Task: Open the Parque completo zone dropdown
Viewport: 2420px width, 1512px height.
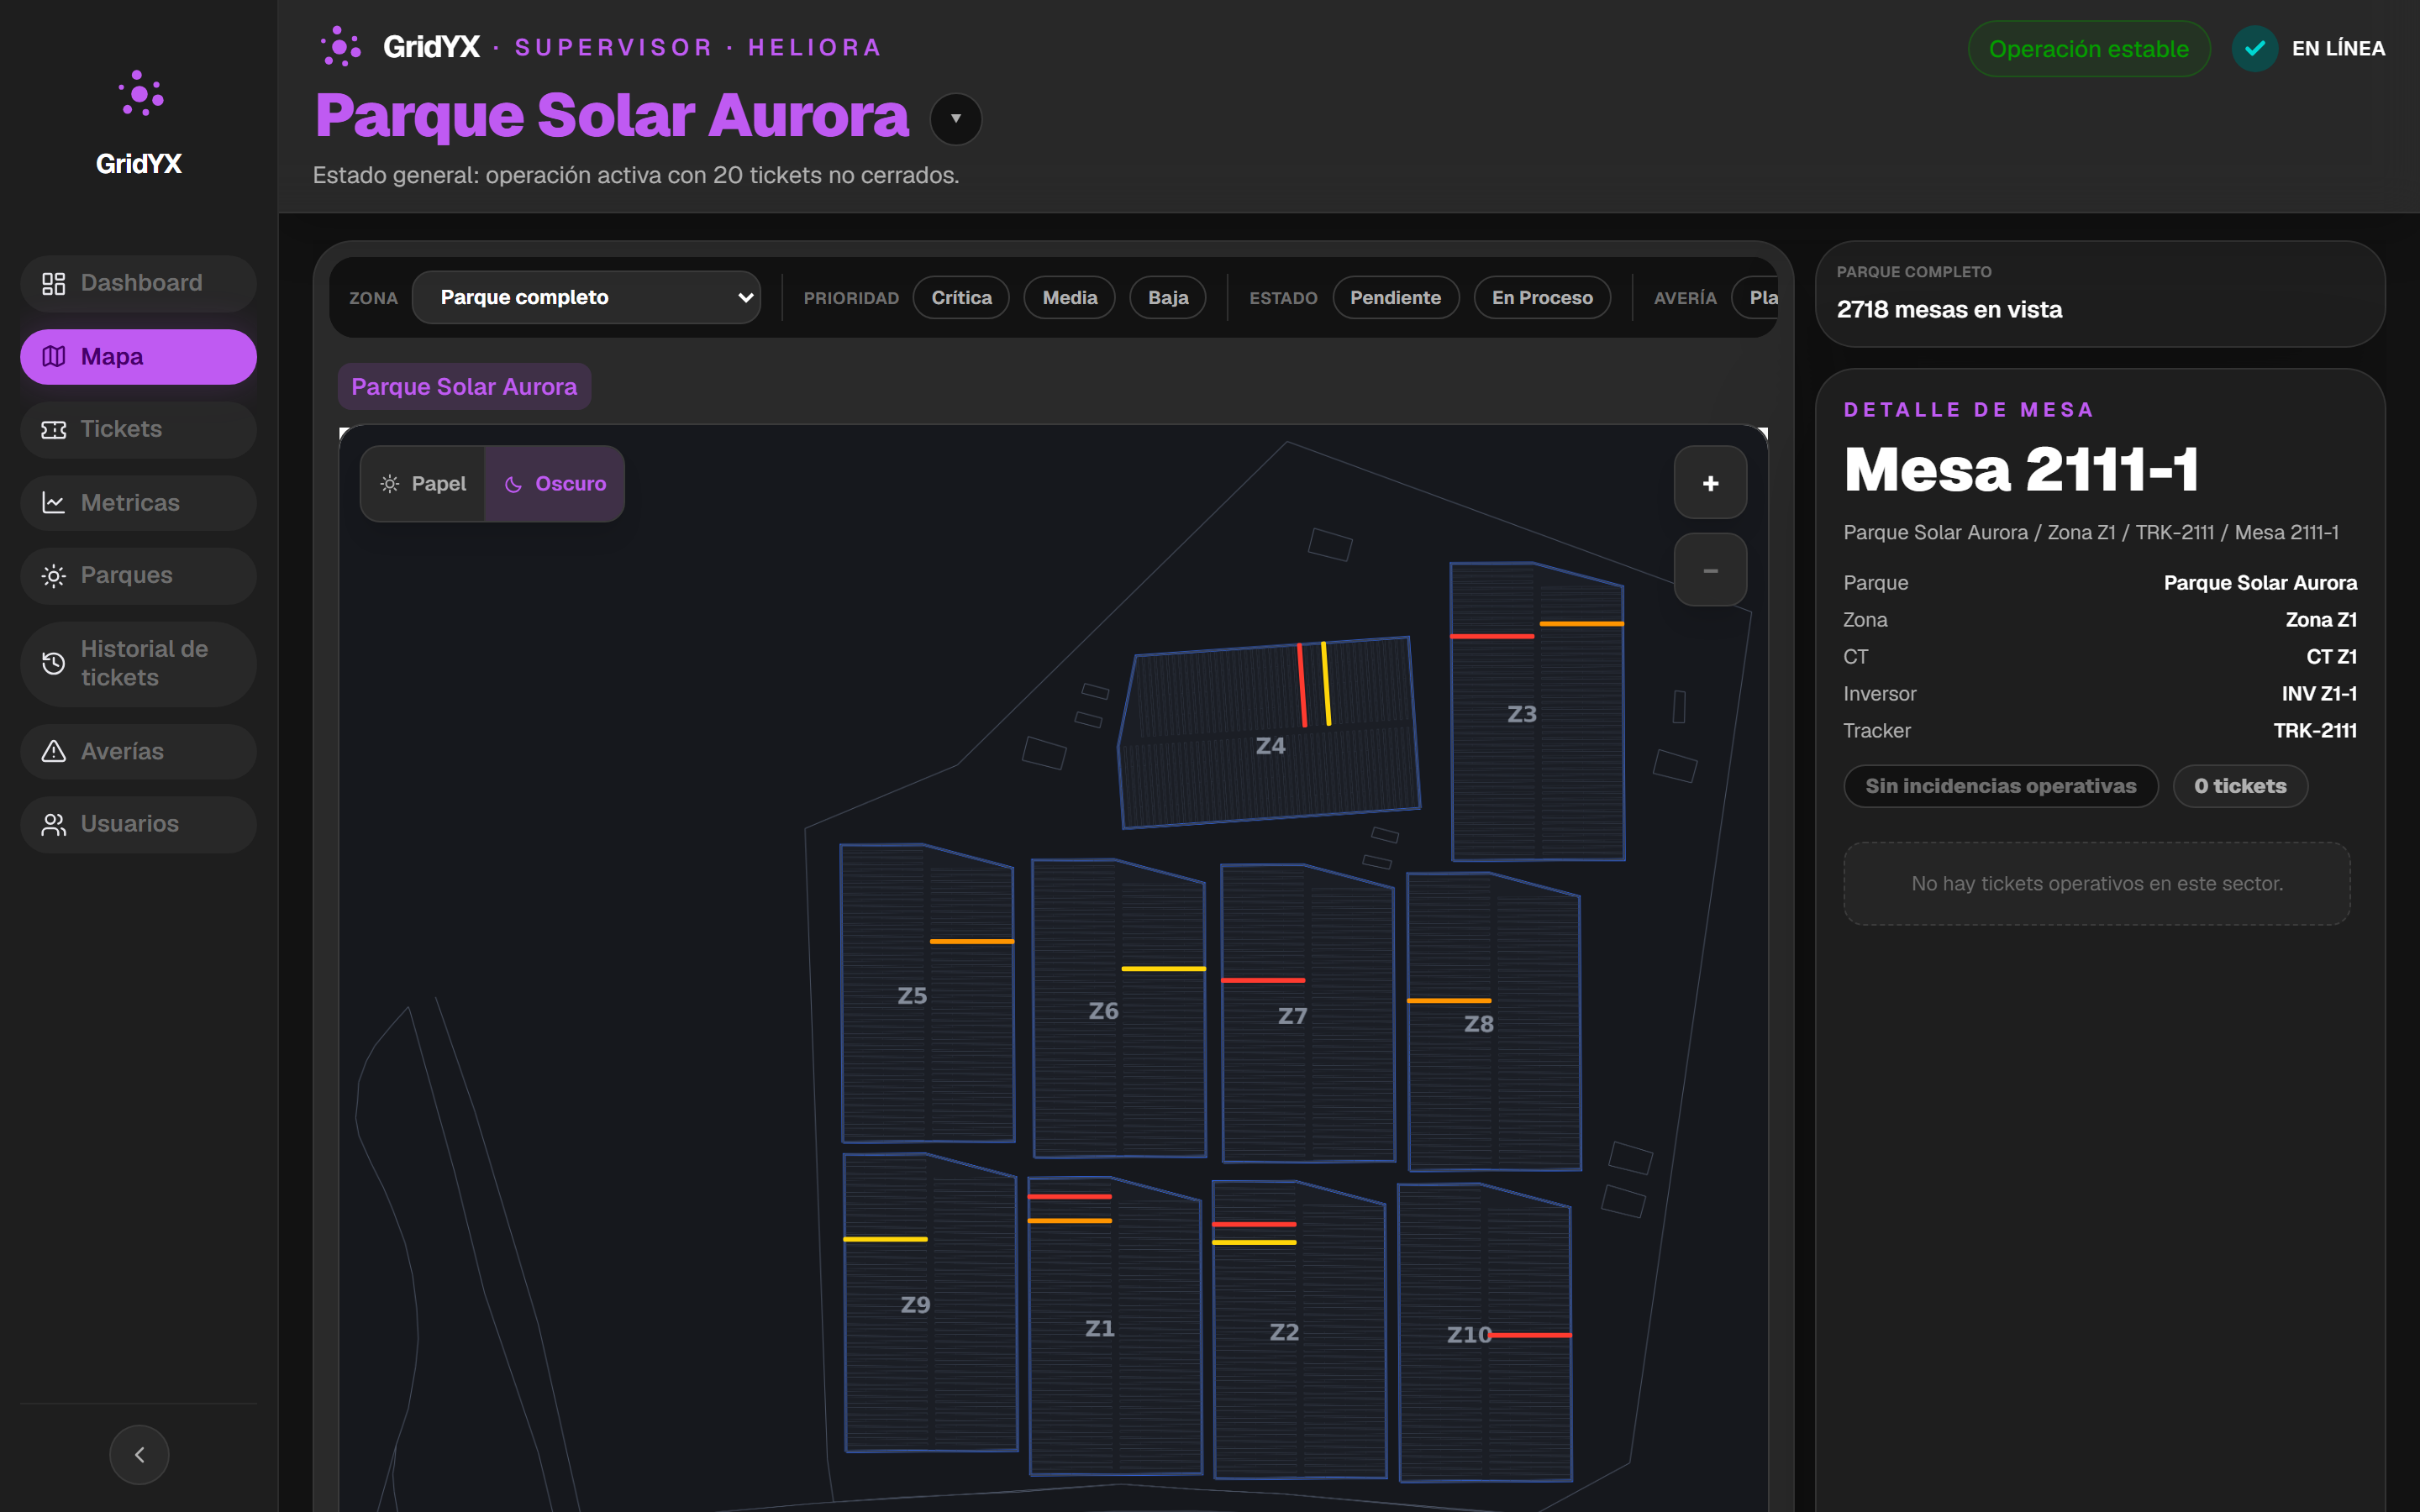Action: click(x=586, y=298)
